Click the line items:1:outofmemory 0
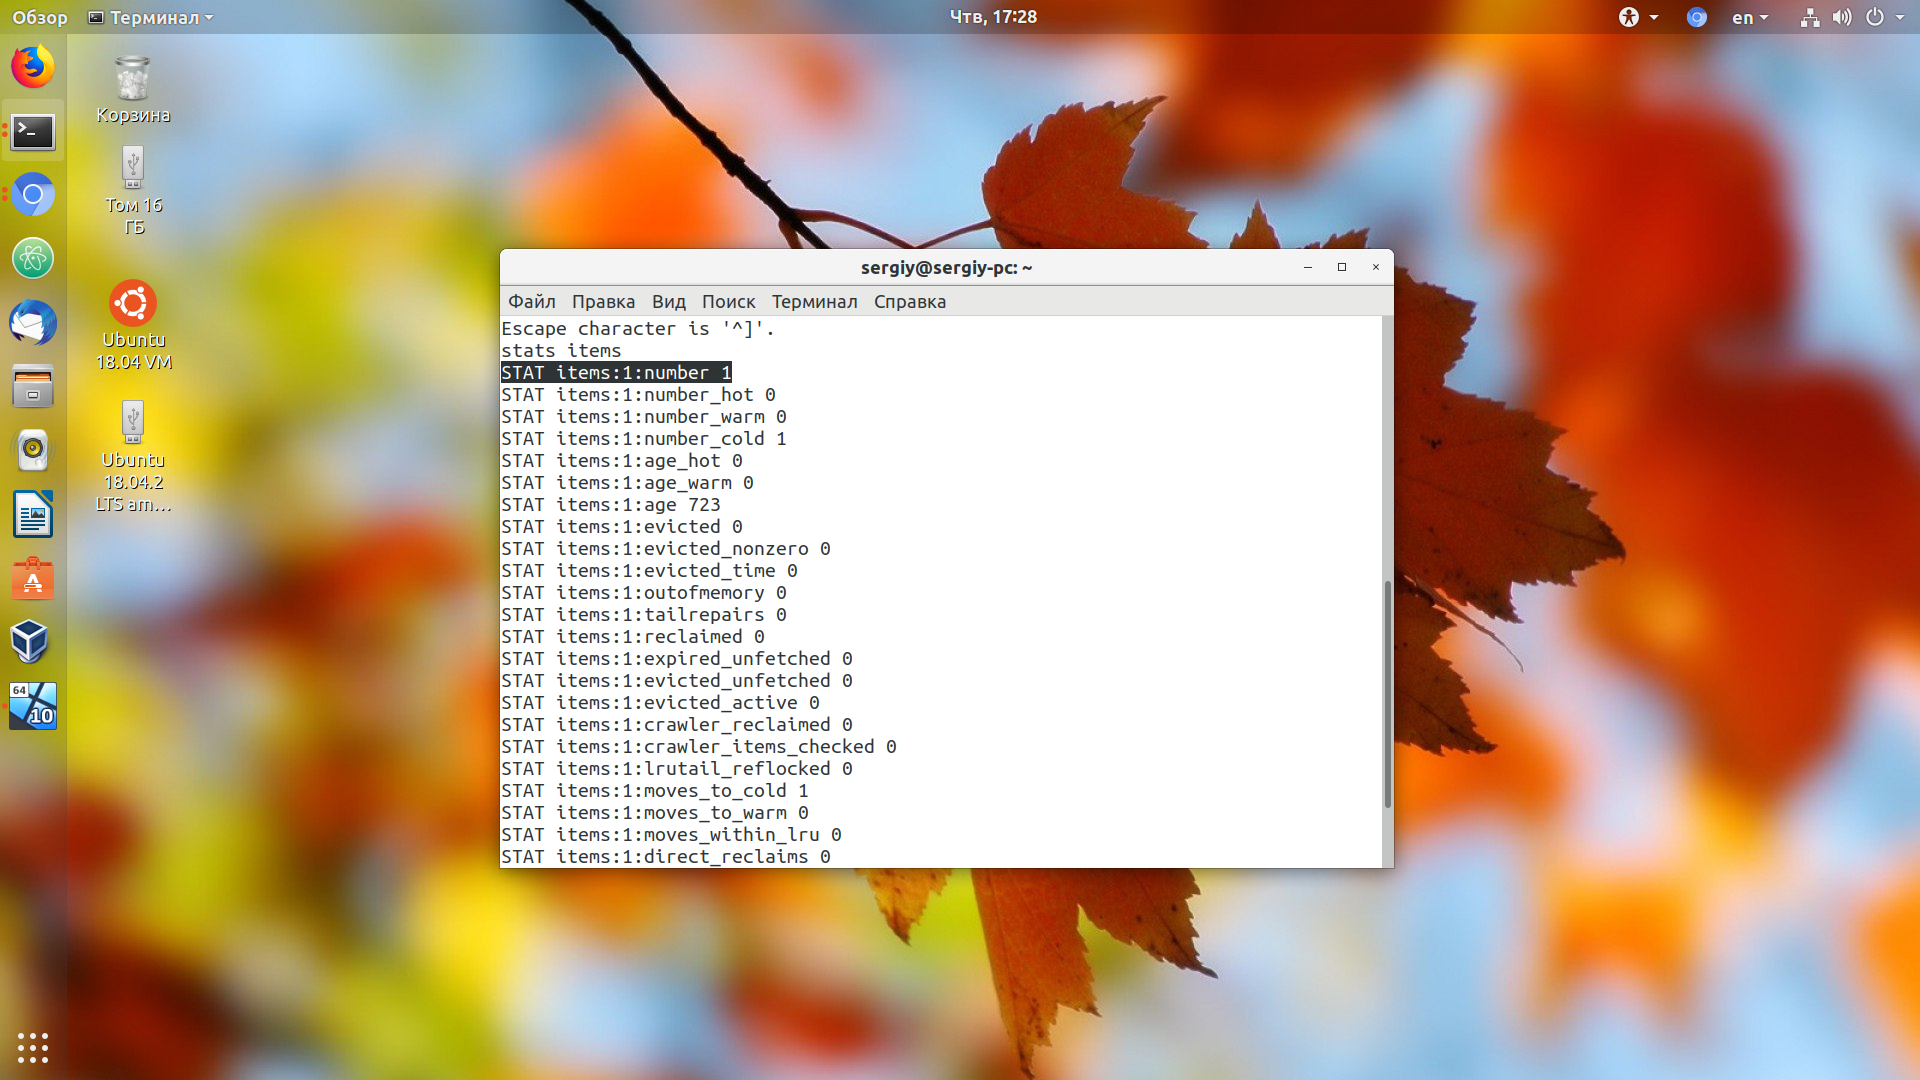1920x1080 pixels. [x=643, y=592]
